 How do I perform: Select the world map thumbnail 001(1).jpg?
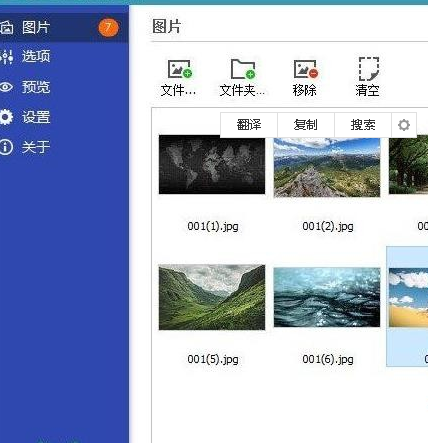pyautogui.click(x=212, y=165)
